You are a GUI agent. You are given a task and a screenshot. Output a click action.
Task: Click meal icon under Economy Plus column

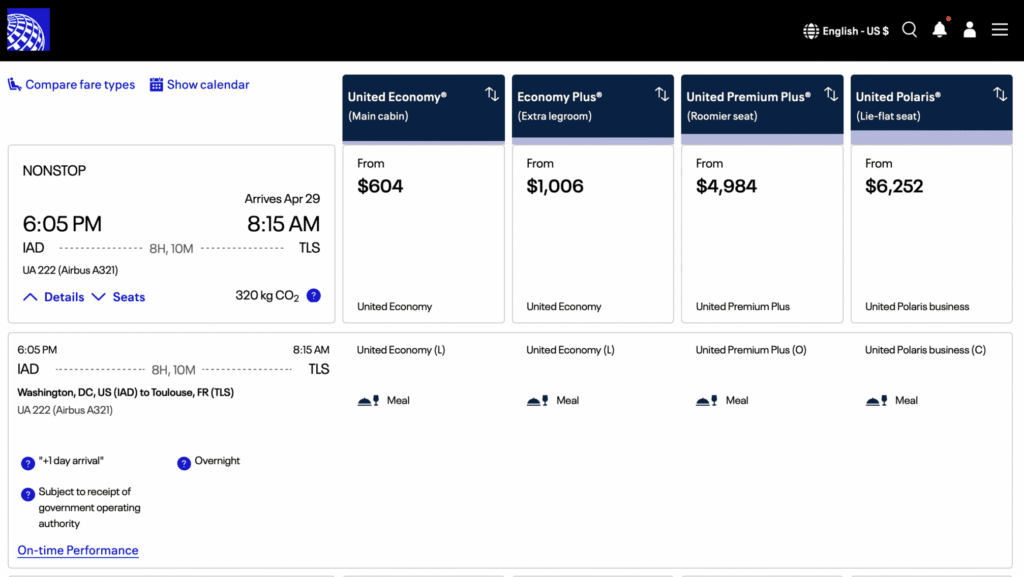[537, 401]
